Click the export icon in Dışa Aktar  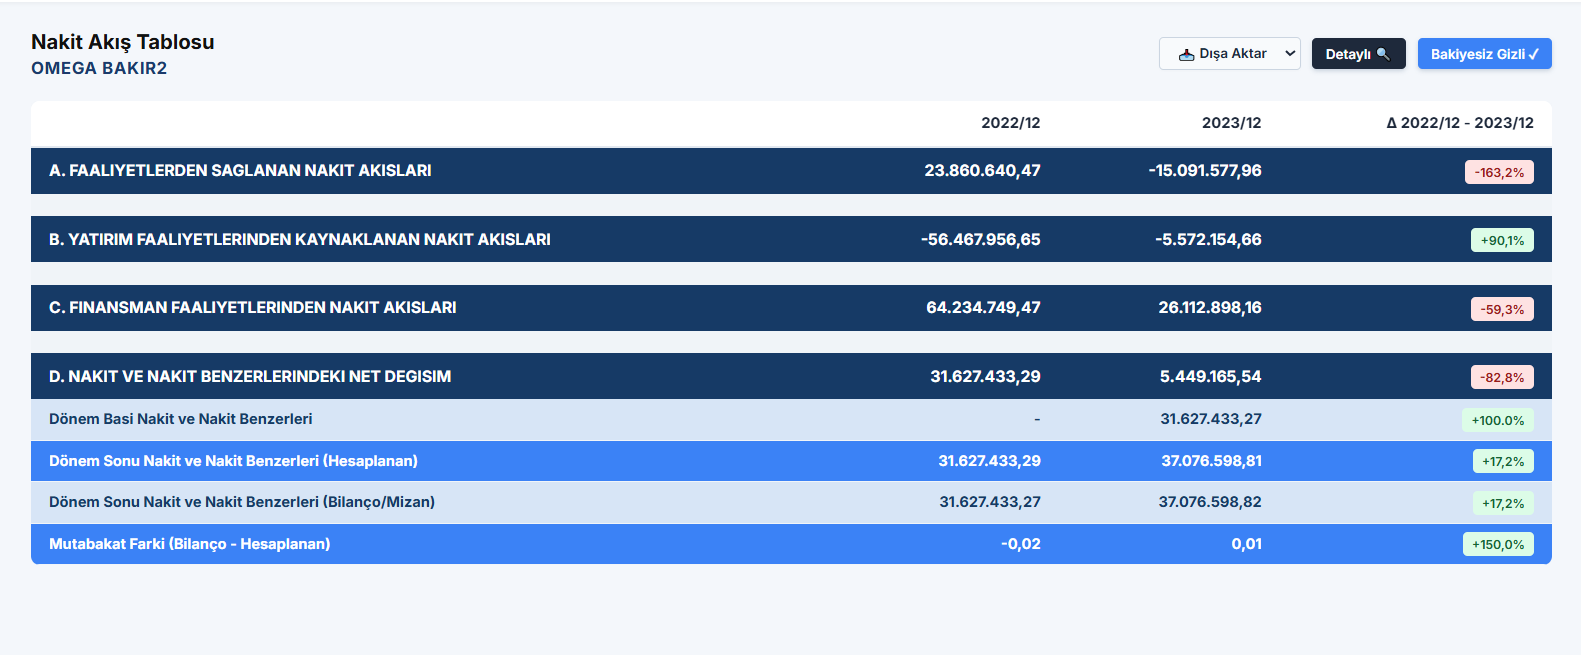click(x=1186, y=54)
